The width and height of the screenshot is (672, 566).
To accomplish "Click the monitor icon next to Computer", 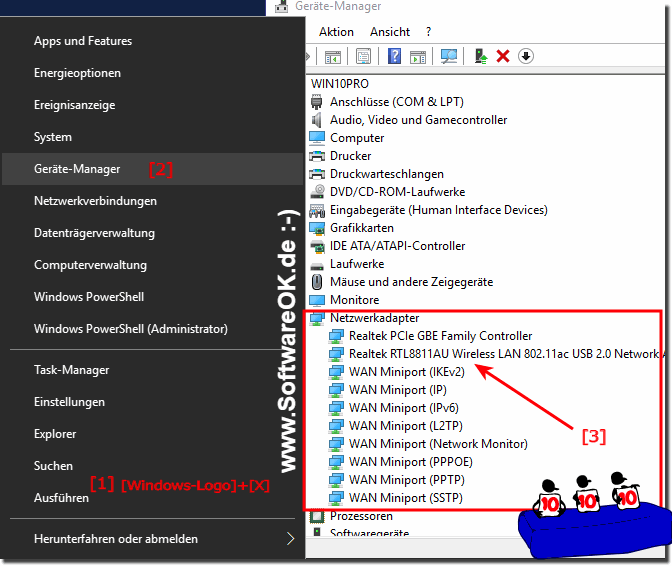I will pos(317,138).
